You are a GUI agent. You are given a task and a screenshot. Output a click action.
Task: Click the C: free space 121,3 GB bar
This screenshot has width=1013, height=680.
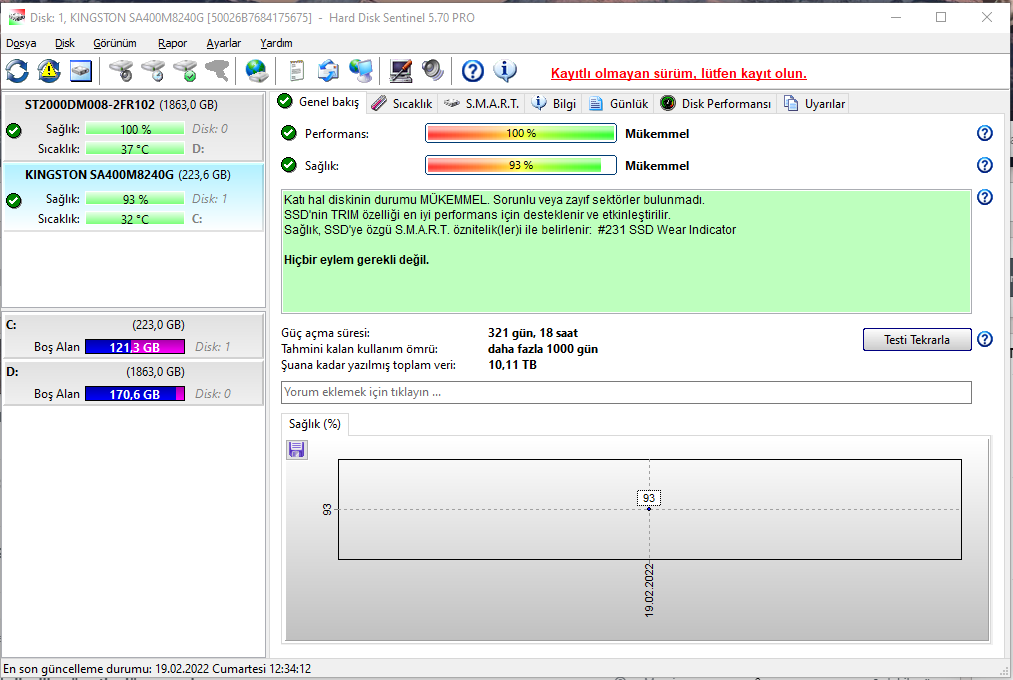tap(134, 347)
